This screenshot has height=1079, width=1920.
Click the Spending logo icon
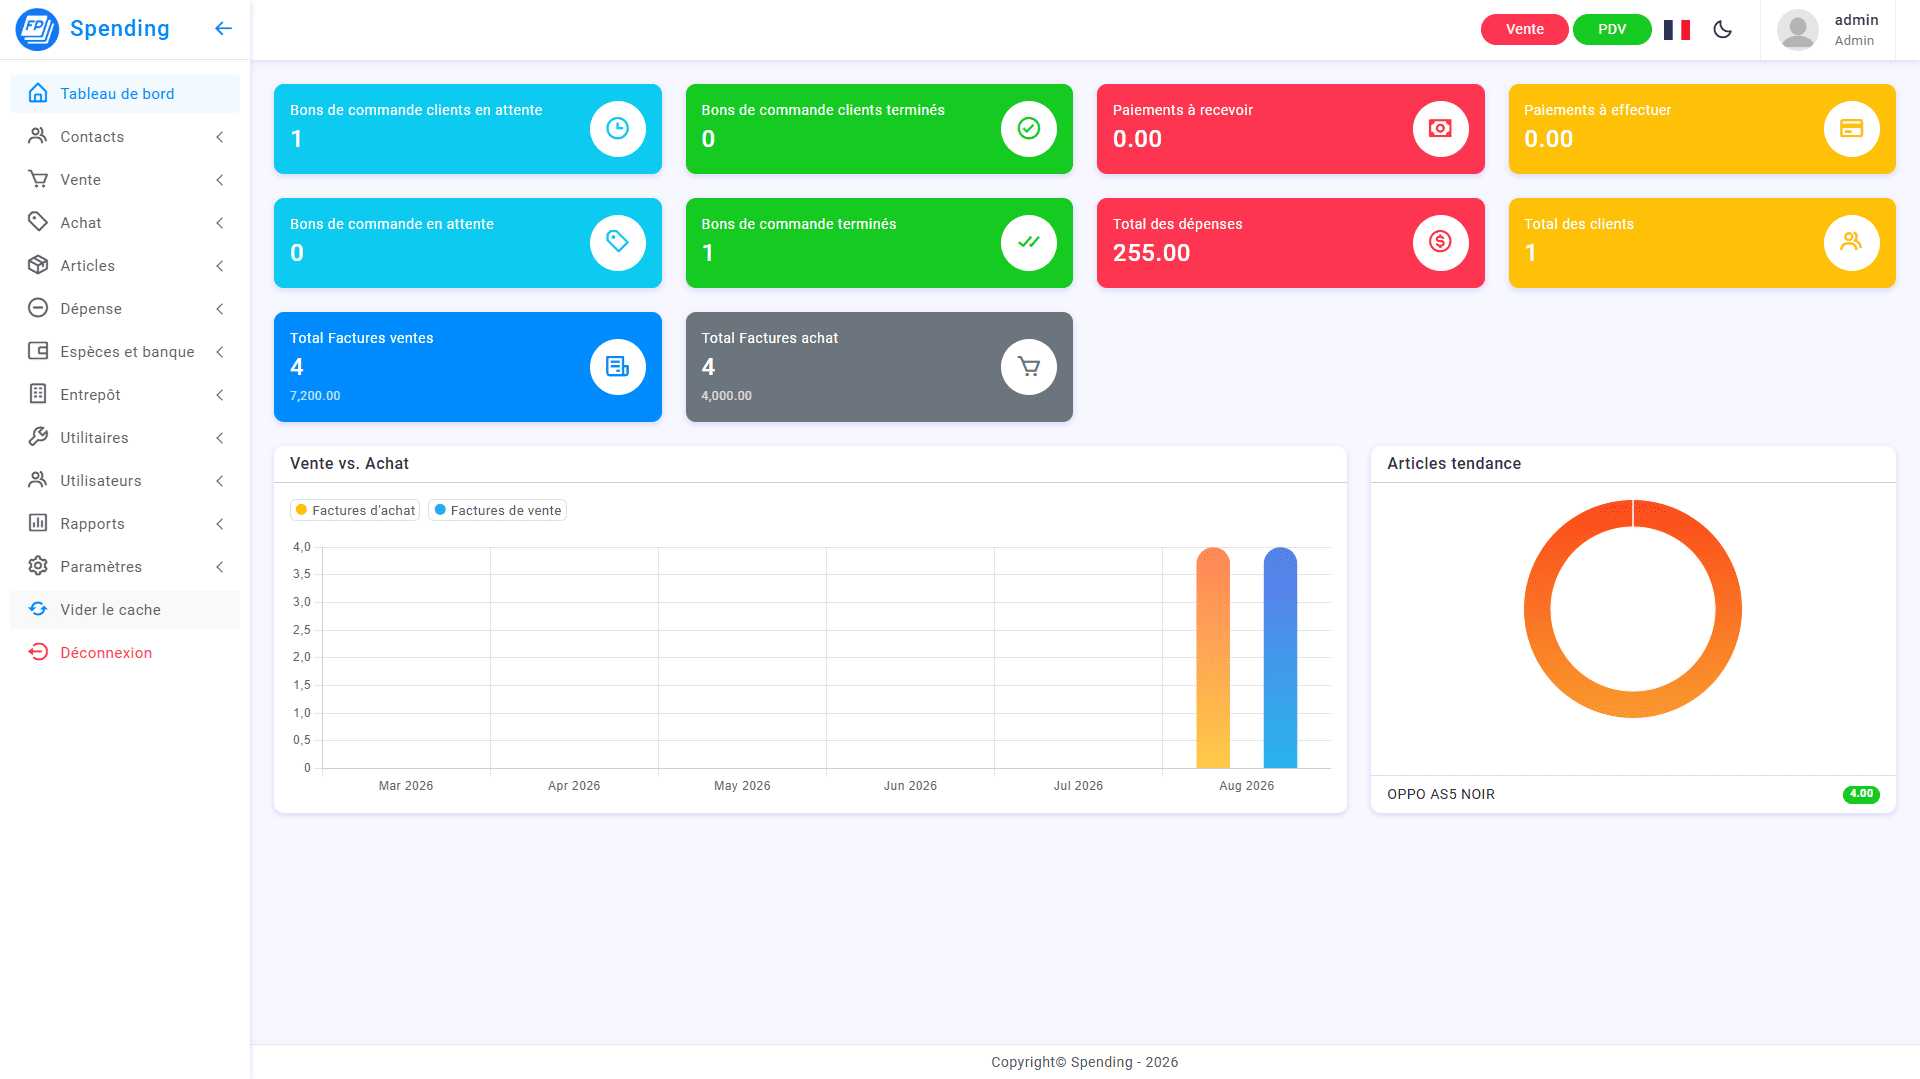[x=37, y=29]
